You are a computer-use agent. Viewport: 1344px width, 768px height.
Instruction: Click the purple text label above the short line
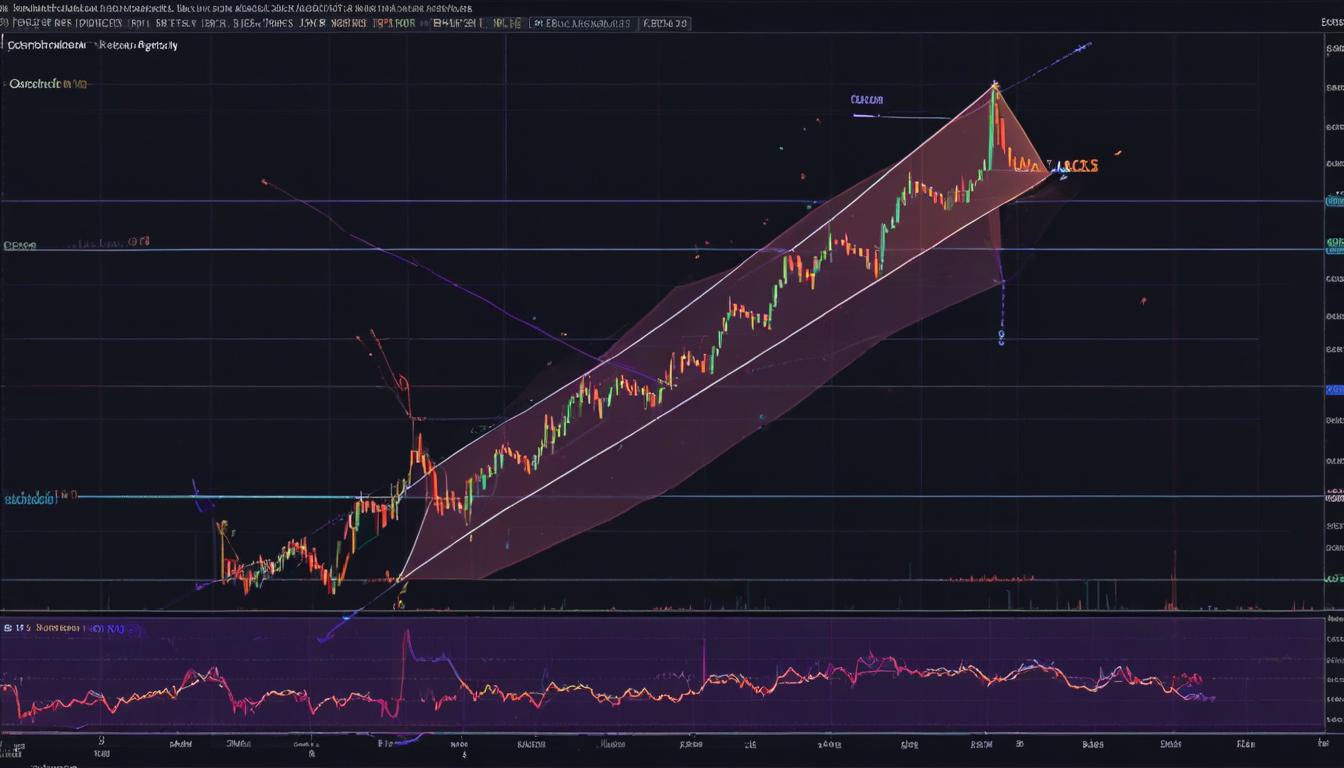pyautogui.click(x=866, y=100)
